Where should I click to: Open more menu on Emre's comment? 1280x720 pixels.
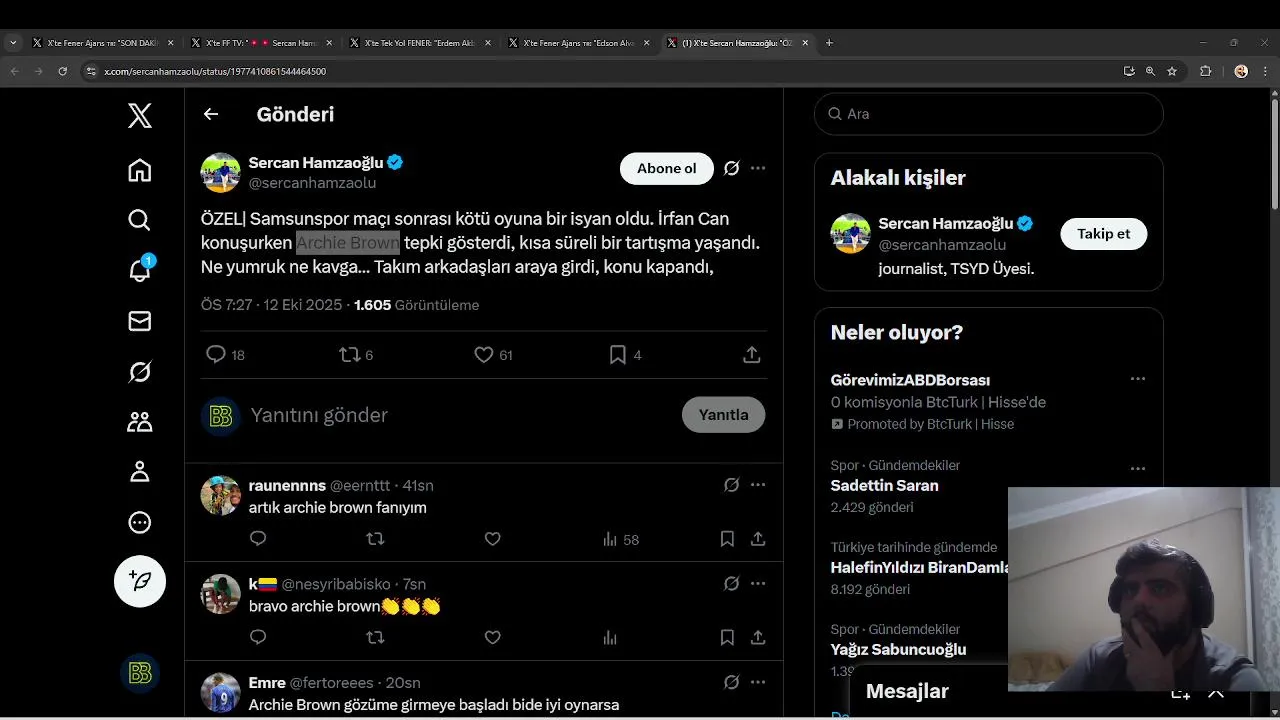coord(758,682)
